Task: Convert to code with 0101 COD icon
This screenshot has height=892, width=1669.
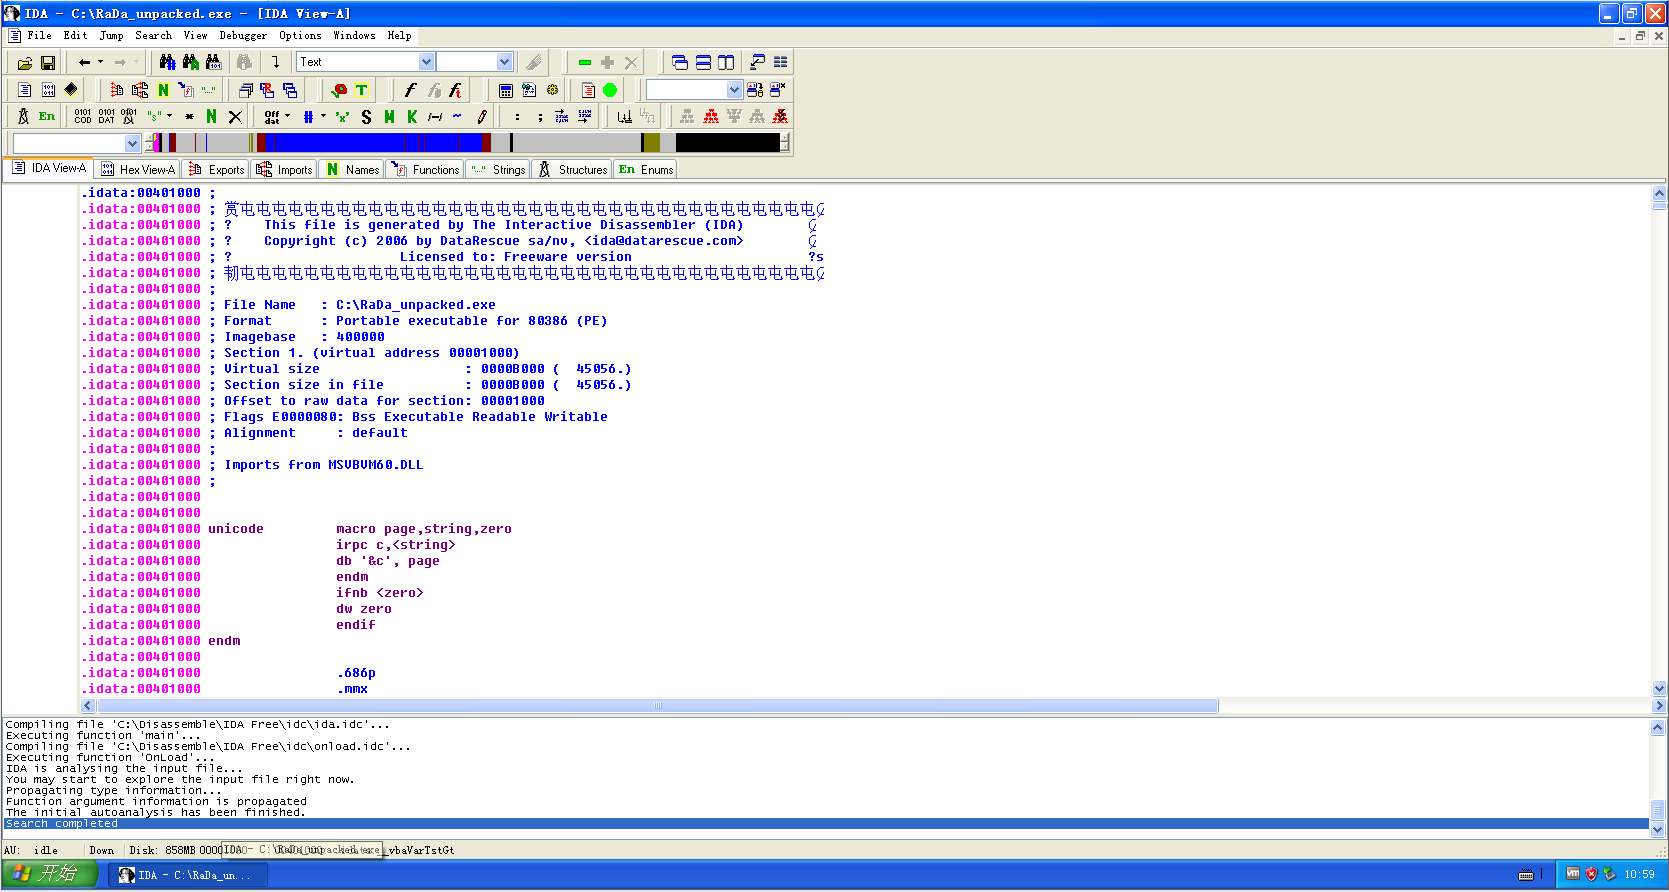Action: click(83, 117)
